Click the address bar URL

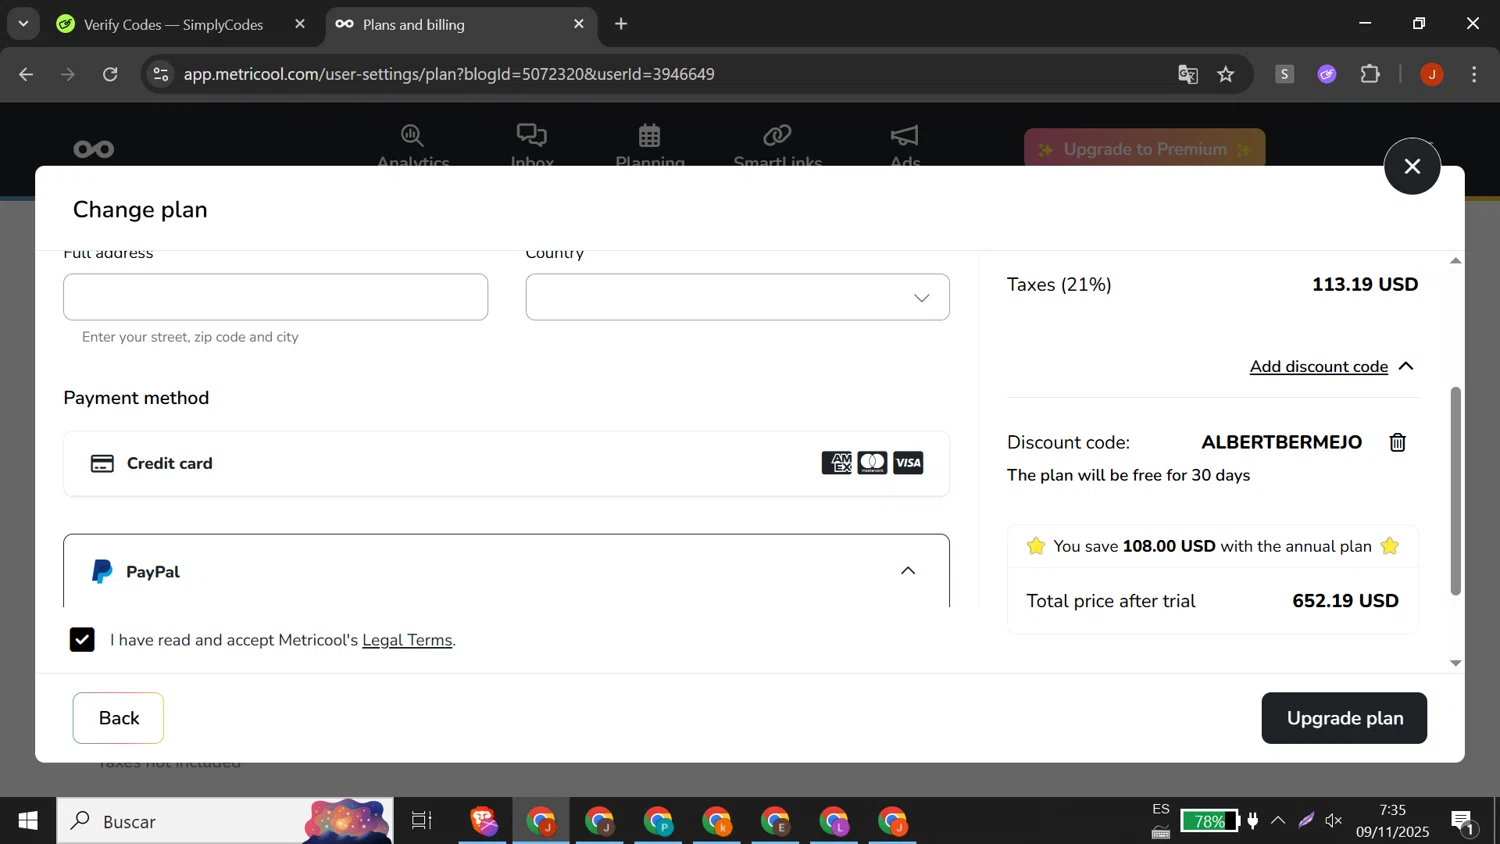[449, 74]
